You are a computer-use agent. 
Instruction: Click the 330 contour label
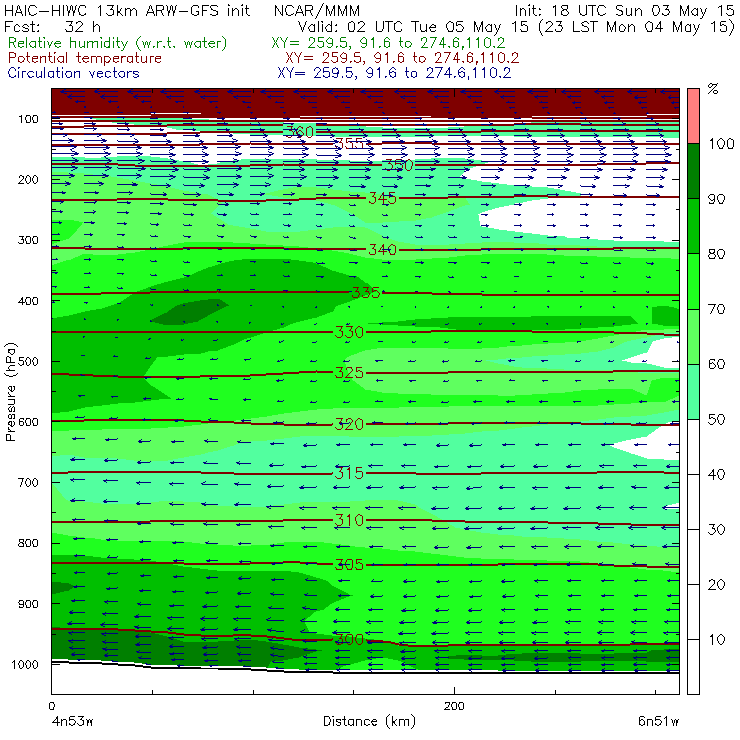point(349,332)
